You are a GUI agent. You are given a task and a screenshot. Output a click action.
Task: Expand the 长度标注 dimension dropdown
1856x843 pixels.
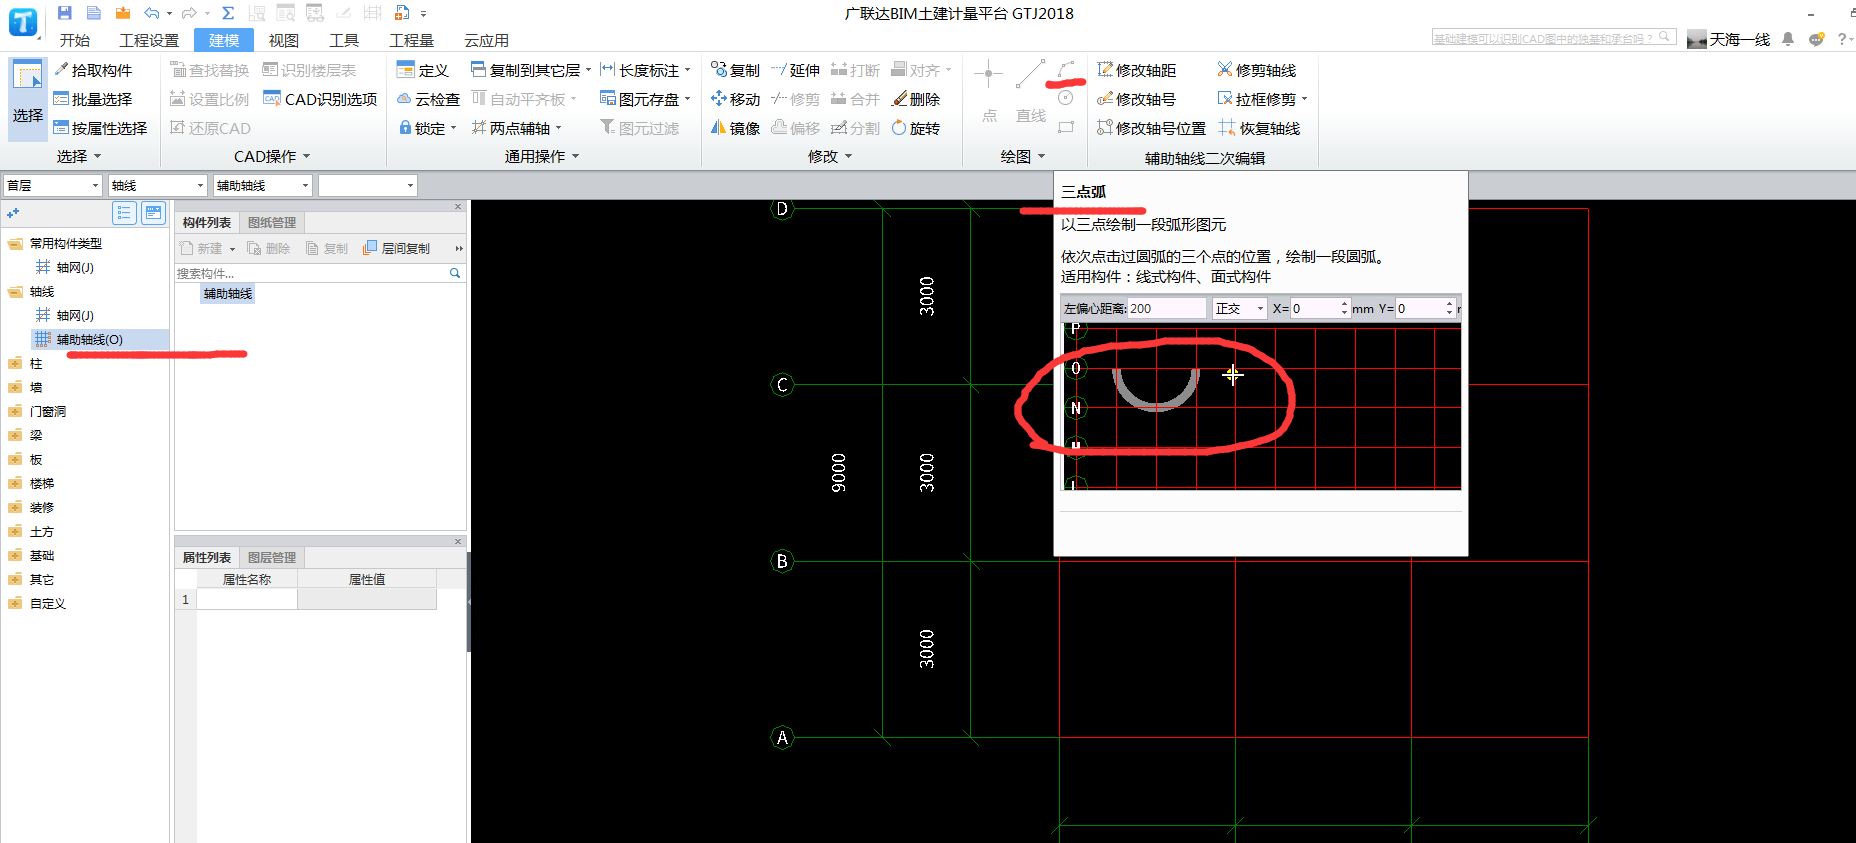coord(687,70)
